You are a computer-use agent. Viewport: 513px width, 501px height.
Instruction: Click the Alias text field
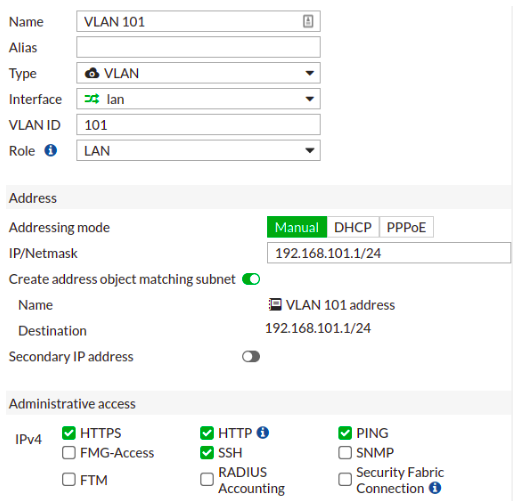[x=198, y=47]
